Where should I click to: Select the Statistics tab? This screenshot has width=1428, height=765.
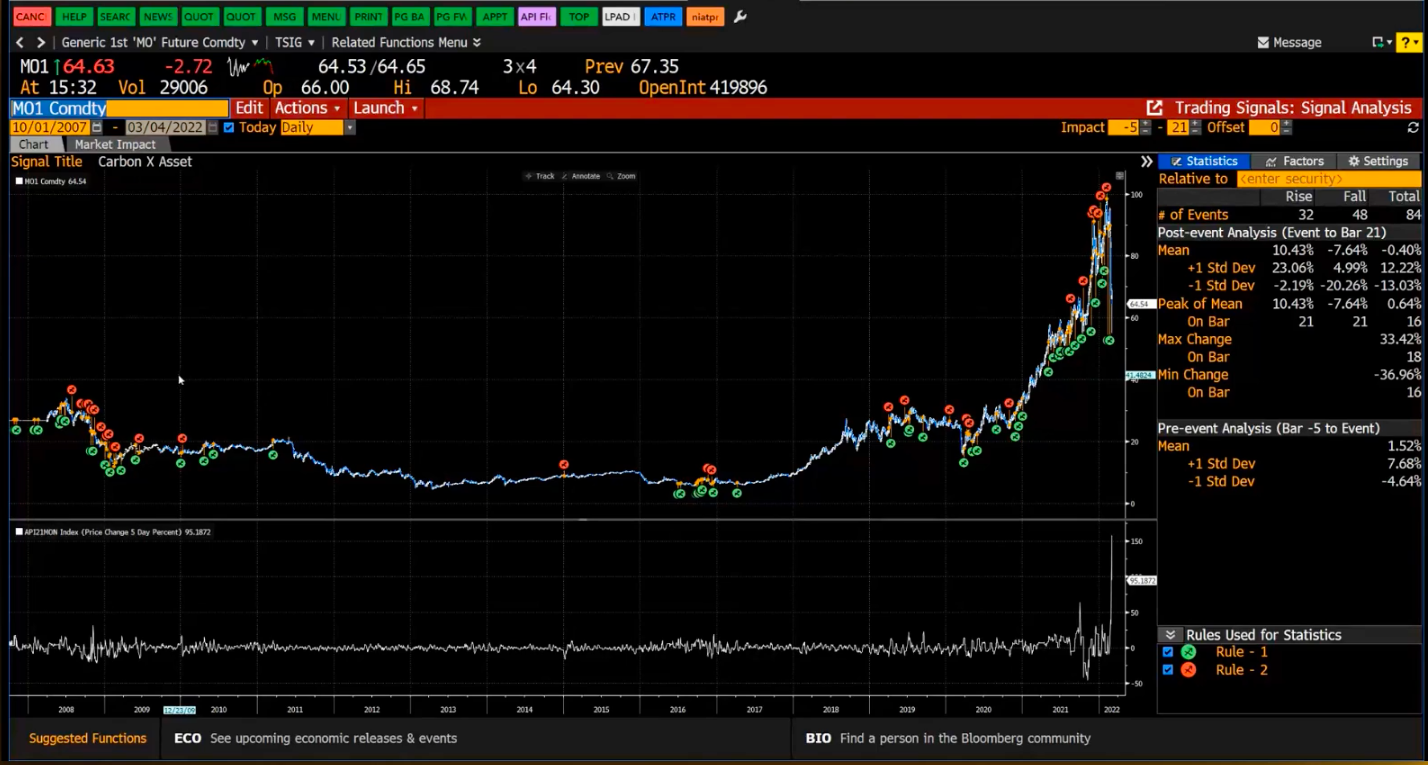click(x=1204, y=161)
